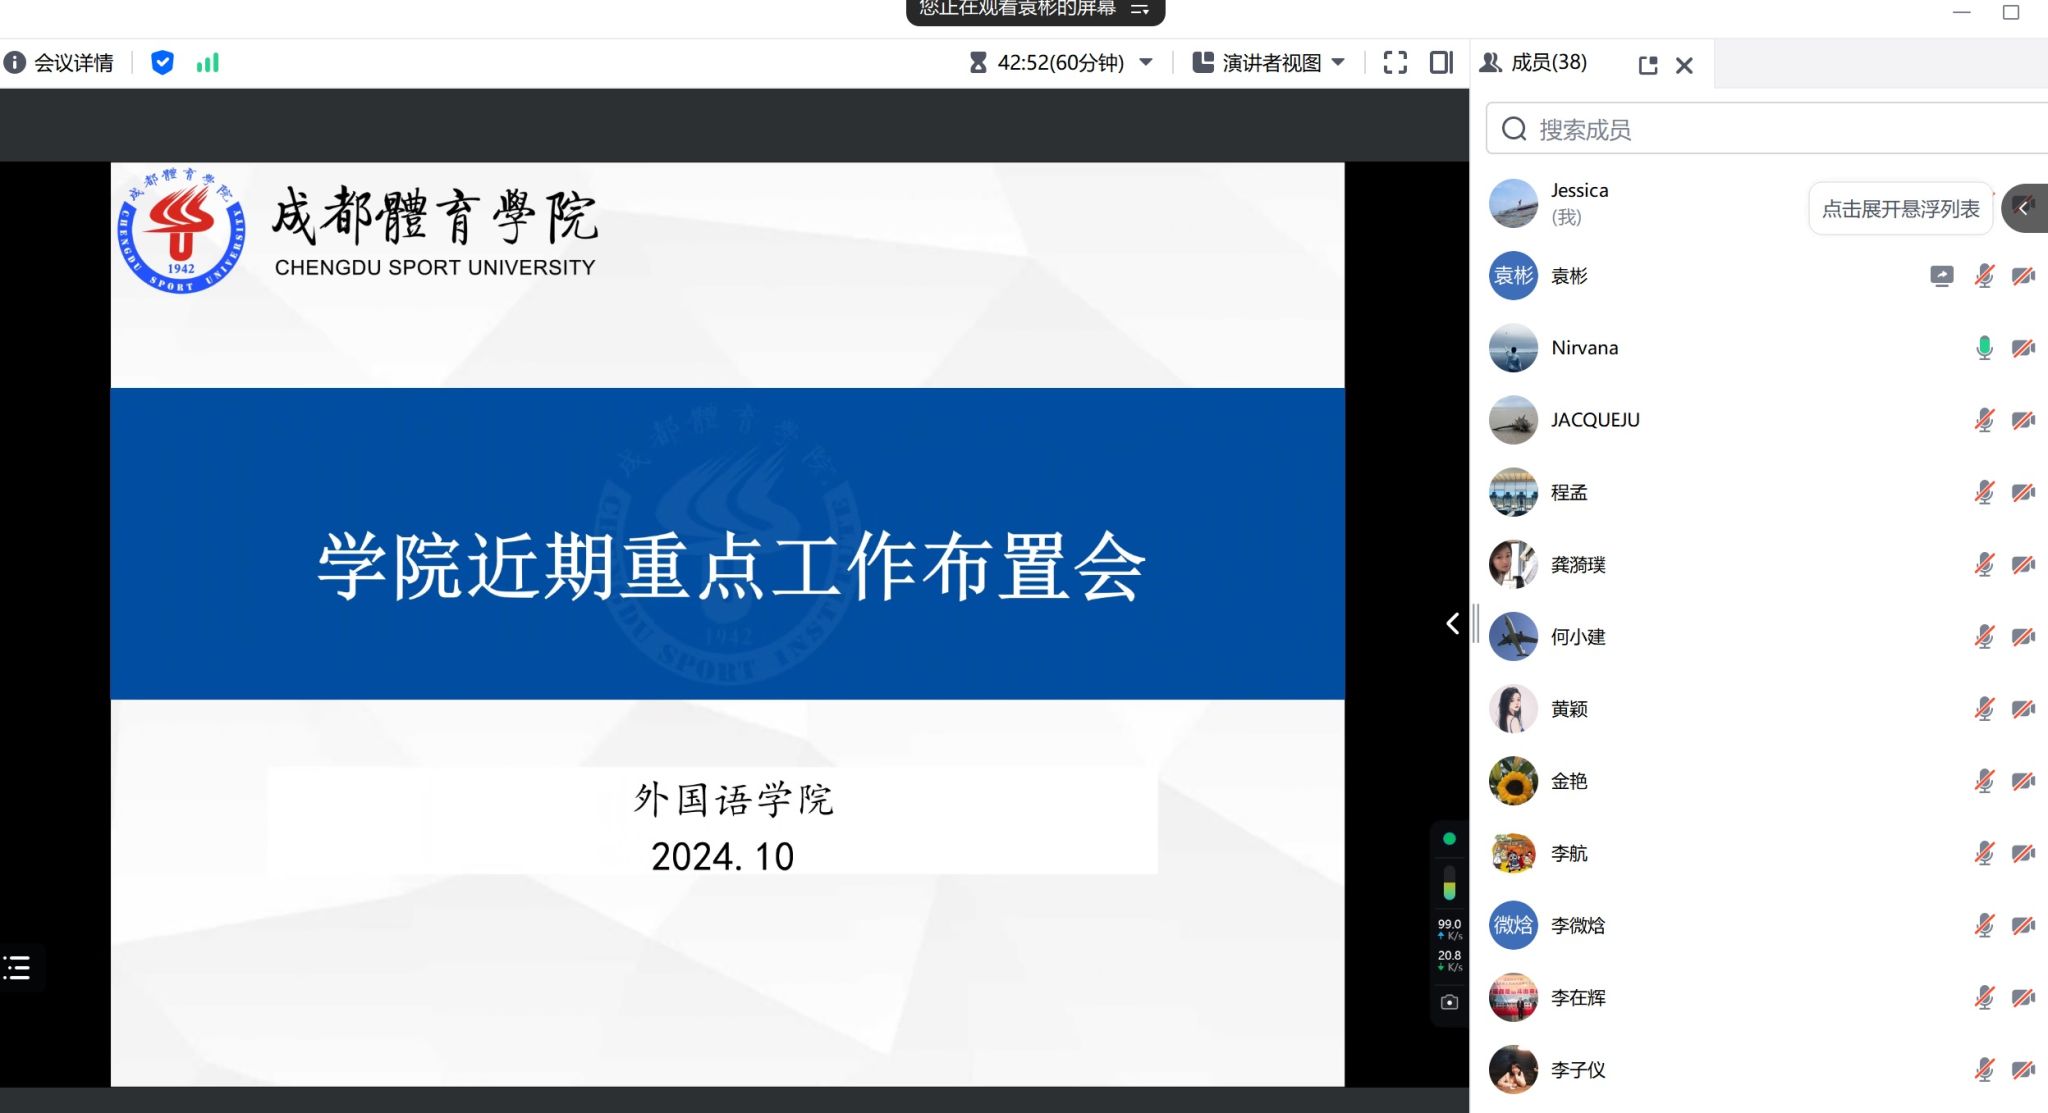2048x1113 pixels.
Task: Enter fullscreen mode icon
Action: click(x=1395, y=63)
